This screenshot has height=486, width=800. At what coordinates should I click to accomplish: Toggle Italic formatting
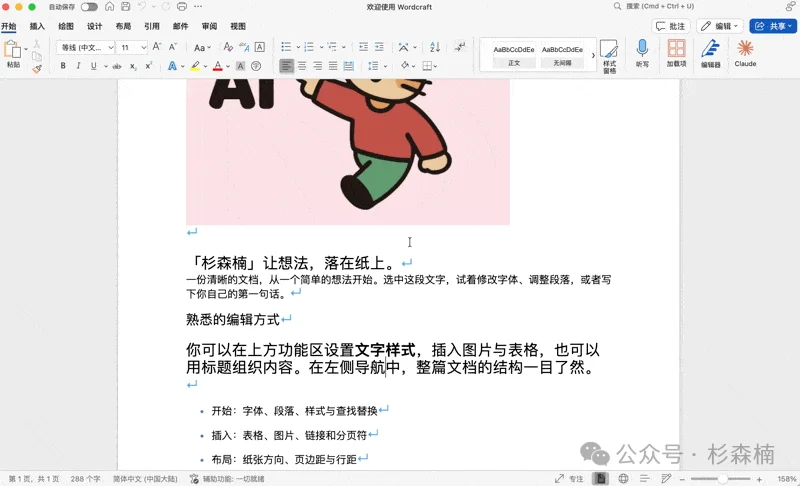click(78, 66)
